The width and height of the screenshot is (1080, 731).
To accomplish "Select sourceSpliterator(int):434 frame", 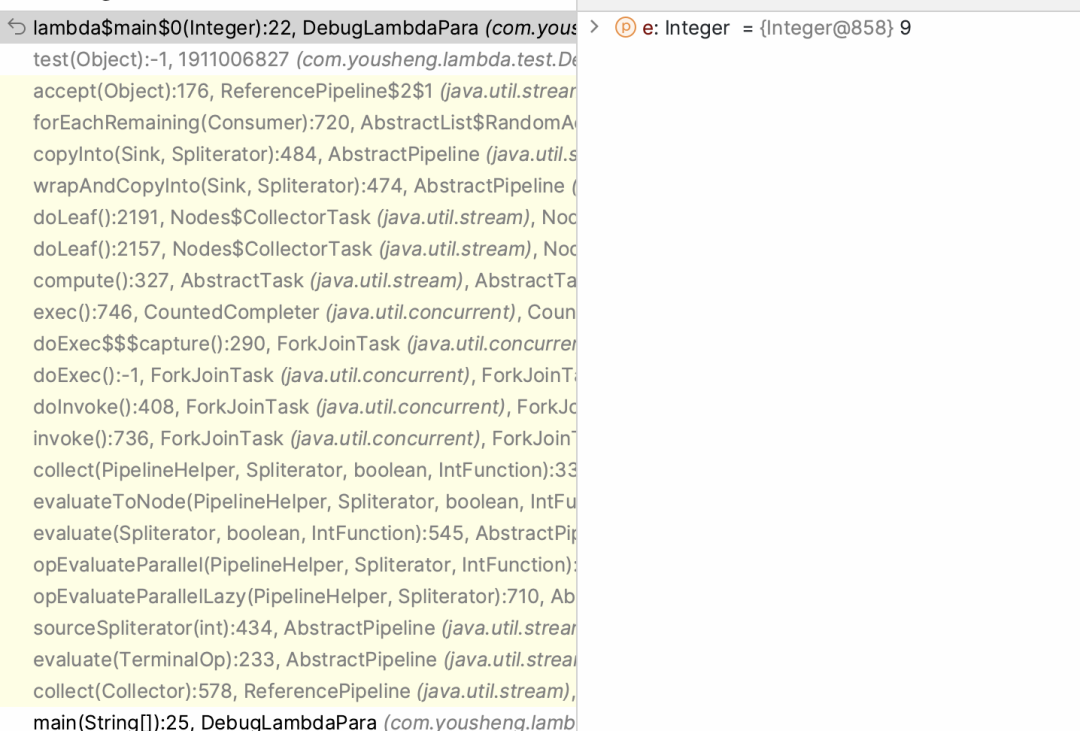I will point(288,628).
